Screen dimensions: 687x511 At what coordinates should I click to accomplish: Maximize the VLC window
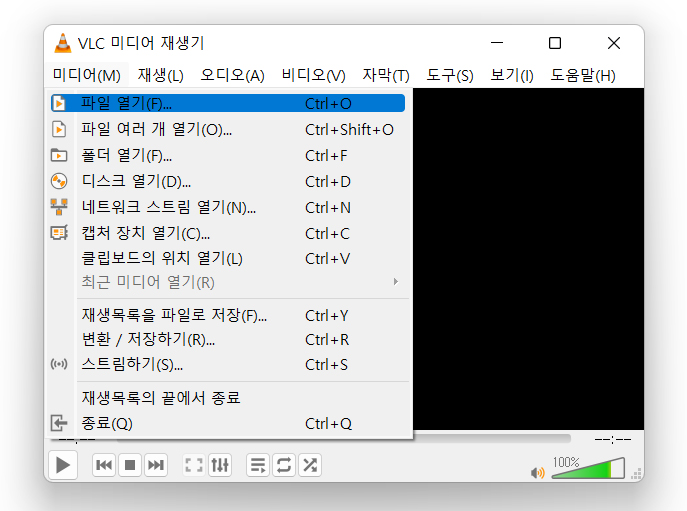coord(555,43)
